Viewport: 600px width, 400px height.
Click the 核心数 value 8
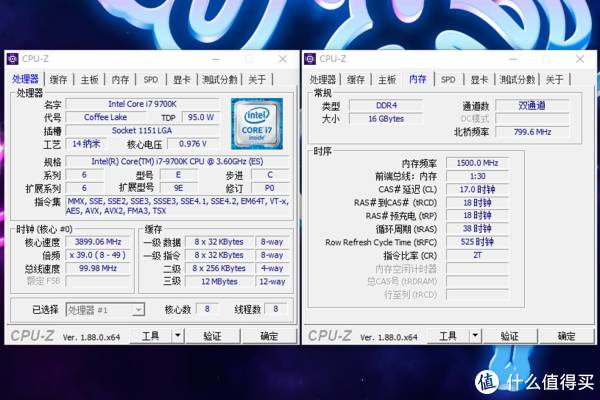pyautogui.click(x=207, y=309)
